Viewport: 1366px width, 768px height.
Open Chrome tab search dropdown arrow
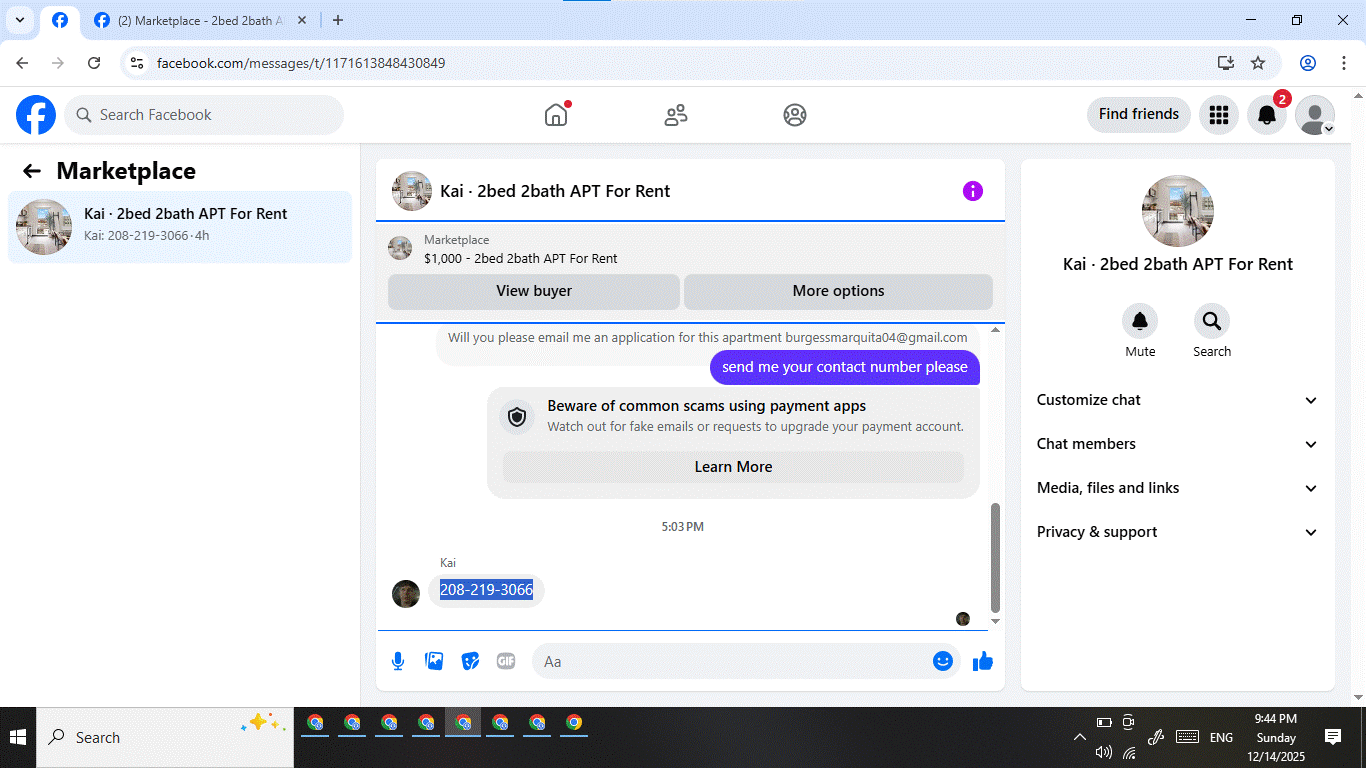tap(19, 20)
